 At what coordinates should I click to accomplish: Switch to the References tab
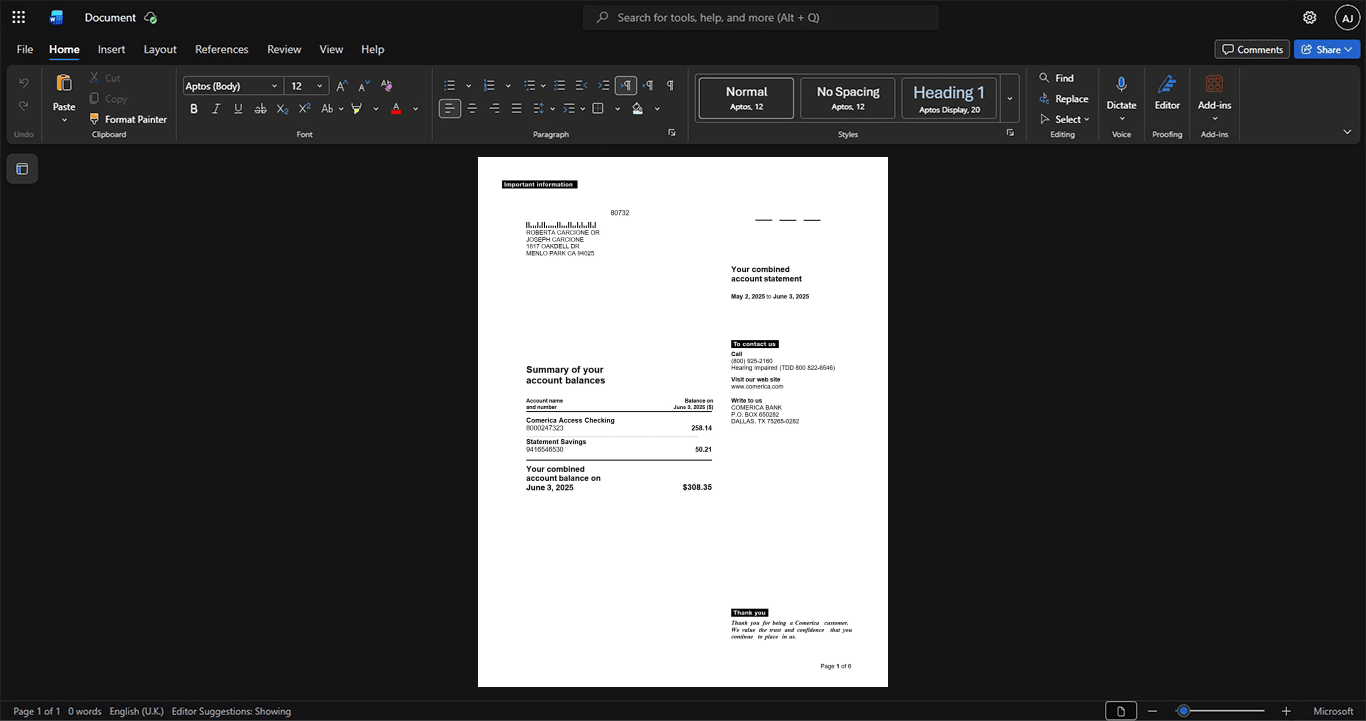click(x=221, y=49)
